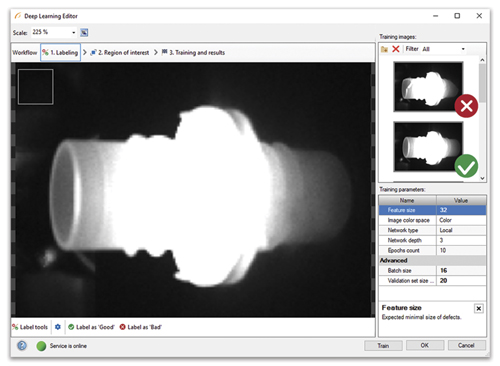
Task: Click the Batch size value field
Action: pos(461,270)
